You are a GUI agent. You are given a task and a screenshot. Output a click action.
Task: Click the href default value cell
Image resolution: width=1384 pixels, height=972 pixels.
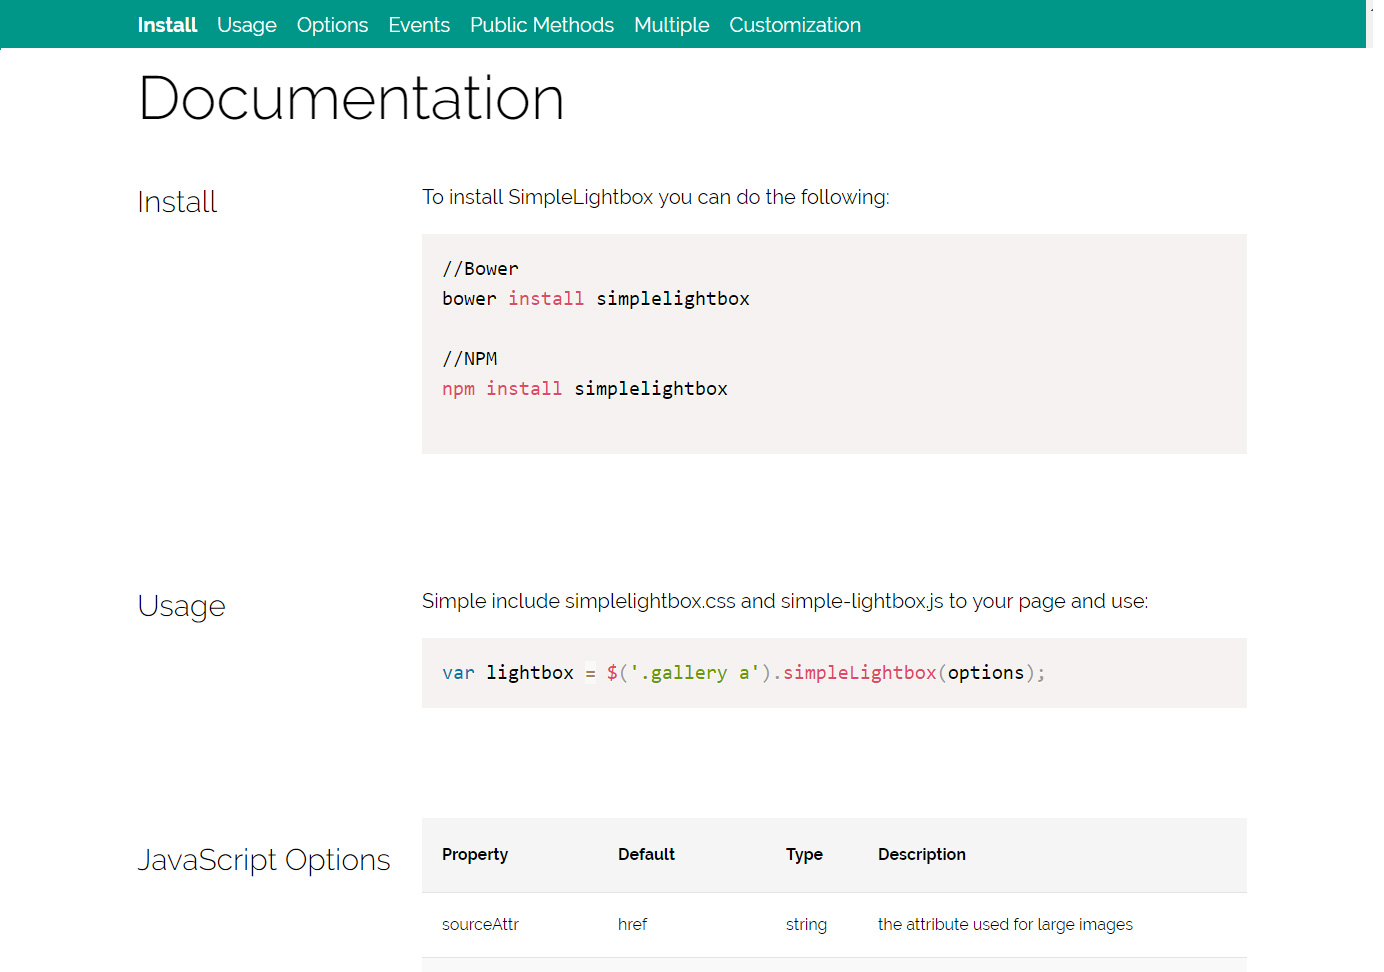tap(632, 925)
